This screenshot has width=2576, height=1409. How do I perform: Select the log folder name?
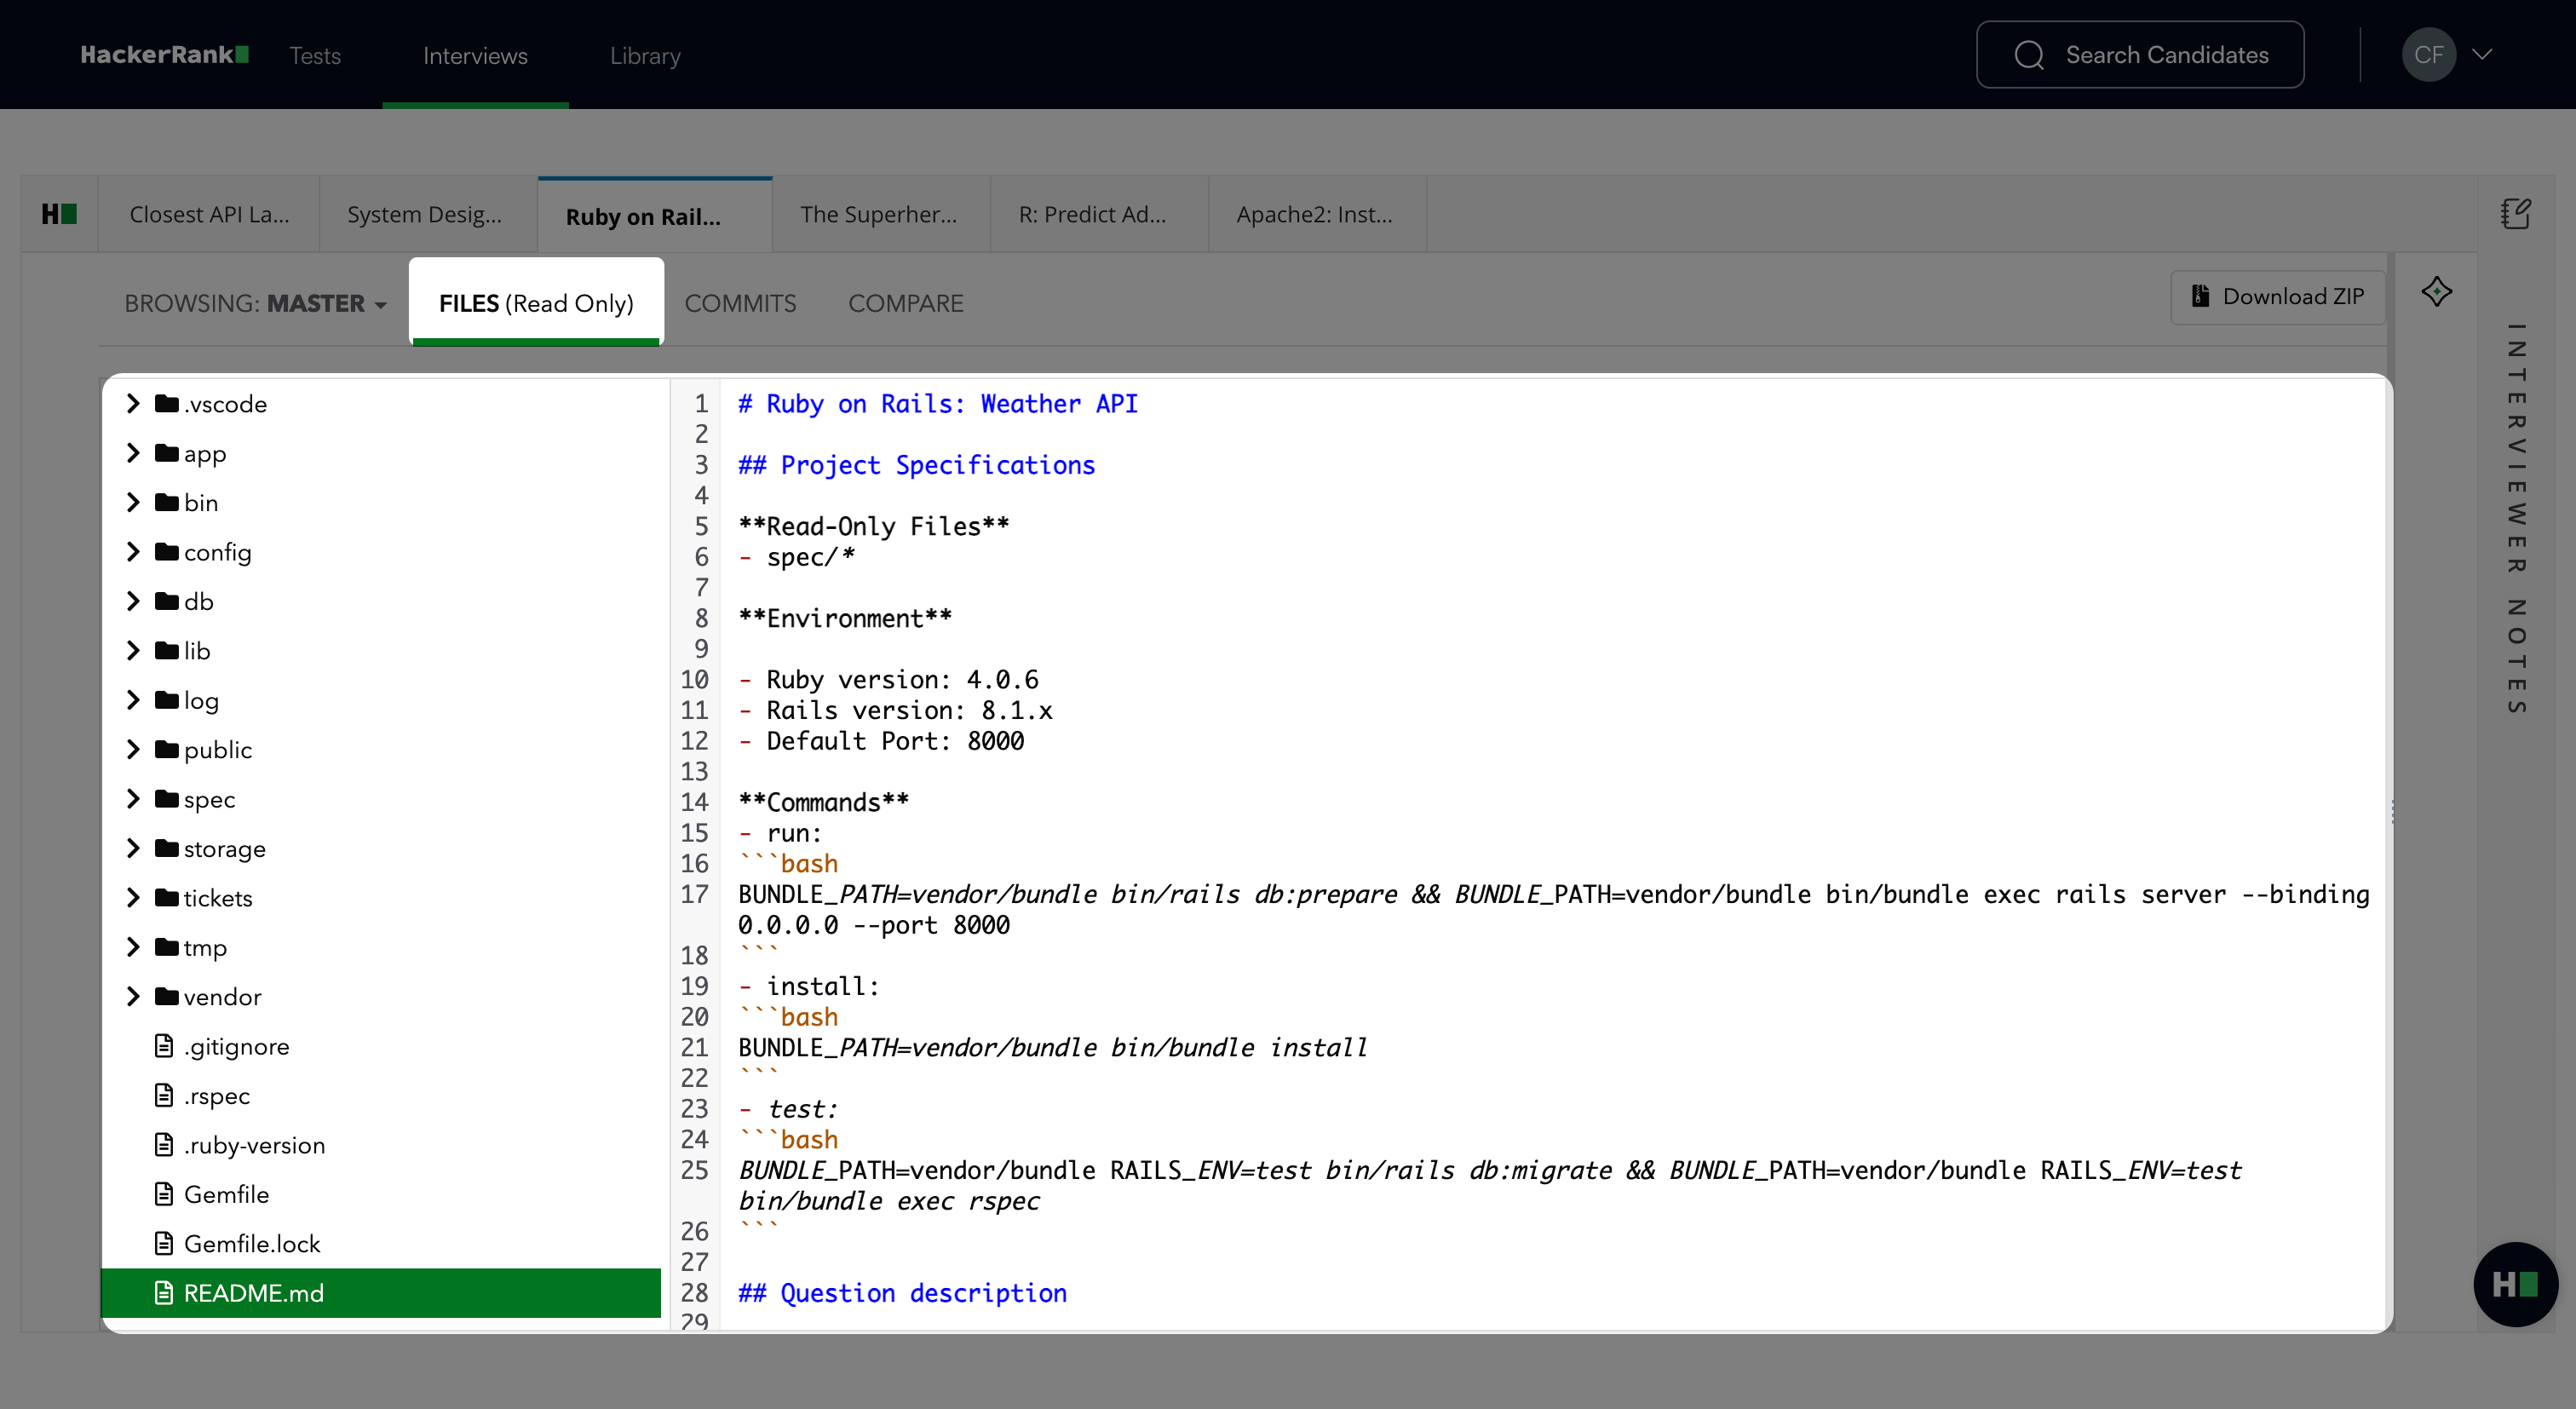tap(201, 700)
